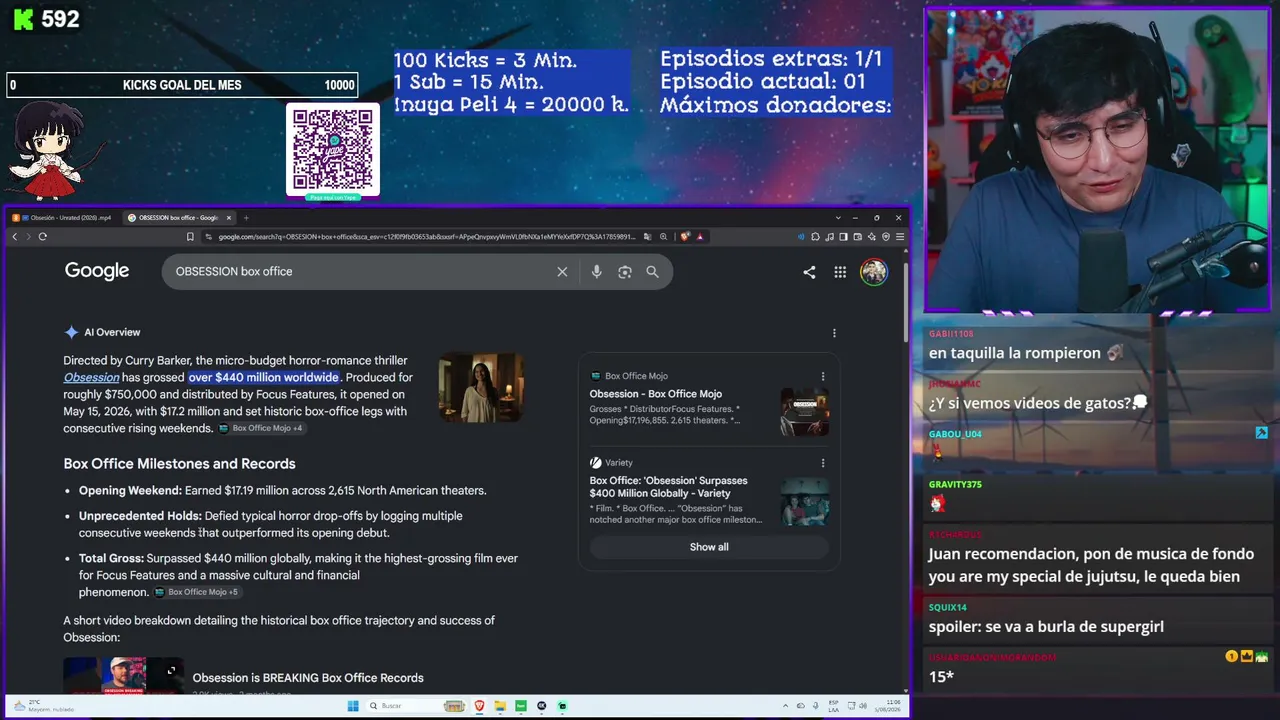The height and width of the screenshot is (720, 1280).
Task: Open the Obsession link in AI Overview
Action: click(91, 378)
